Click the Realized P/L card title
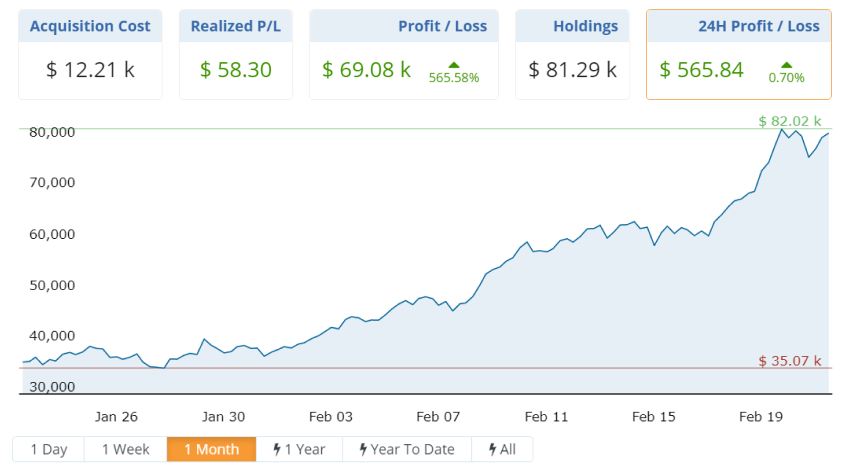This screenshot has height=471, width=851. click(x=236, y=26)
